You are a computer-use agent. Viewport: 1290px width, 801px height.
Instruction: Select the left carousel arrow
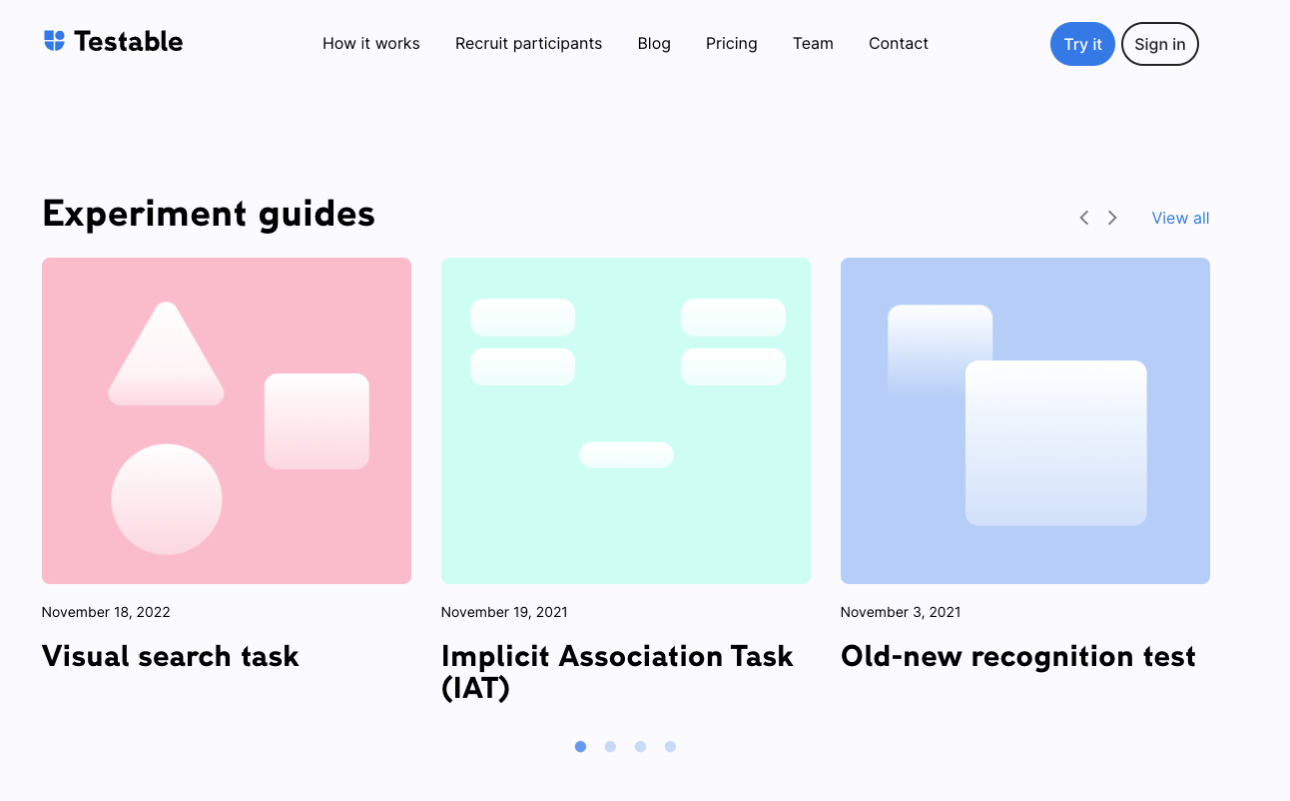pyautogui.click(x=1084, y=217)
